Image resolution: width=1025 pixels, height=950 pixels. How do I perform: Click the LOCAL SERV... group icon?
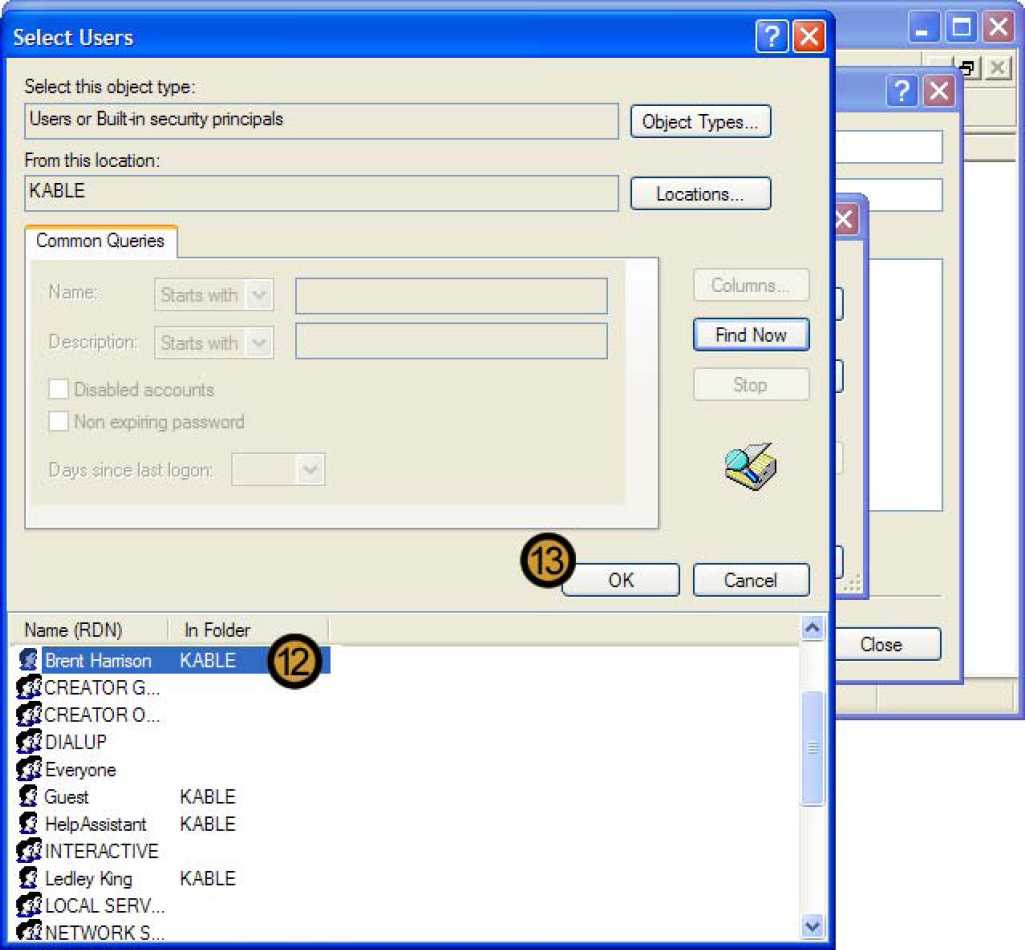(28, 905)
